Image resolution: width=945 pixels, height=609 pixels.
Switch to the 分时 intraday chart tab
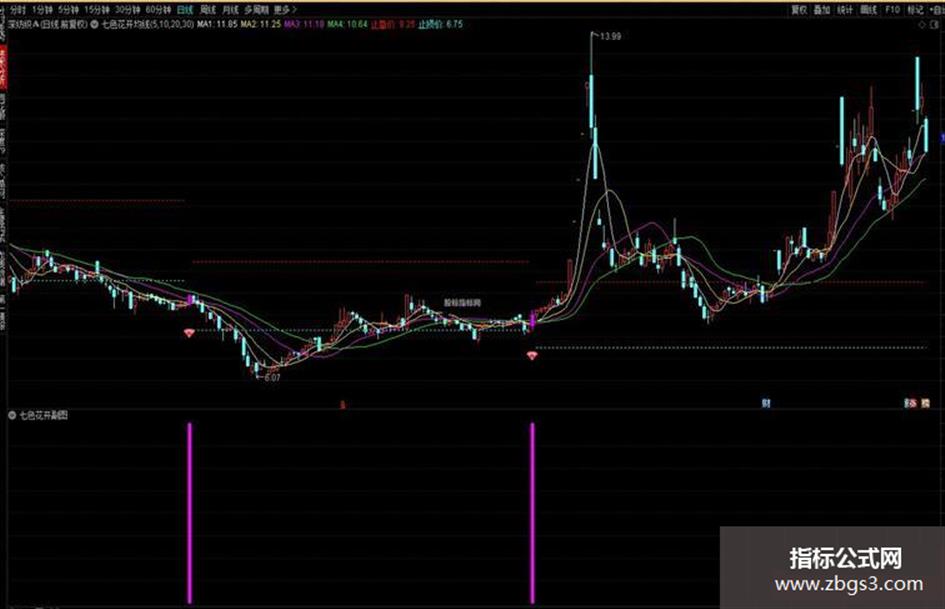(18, 10)
